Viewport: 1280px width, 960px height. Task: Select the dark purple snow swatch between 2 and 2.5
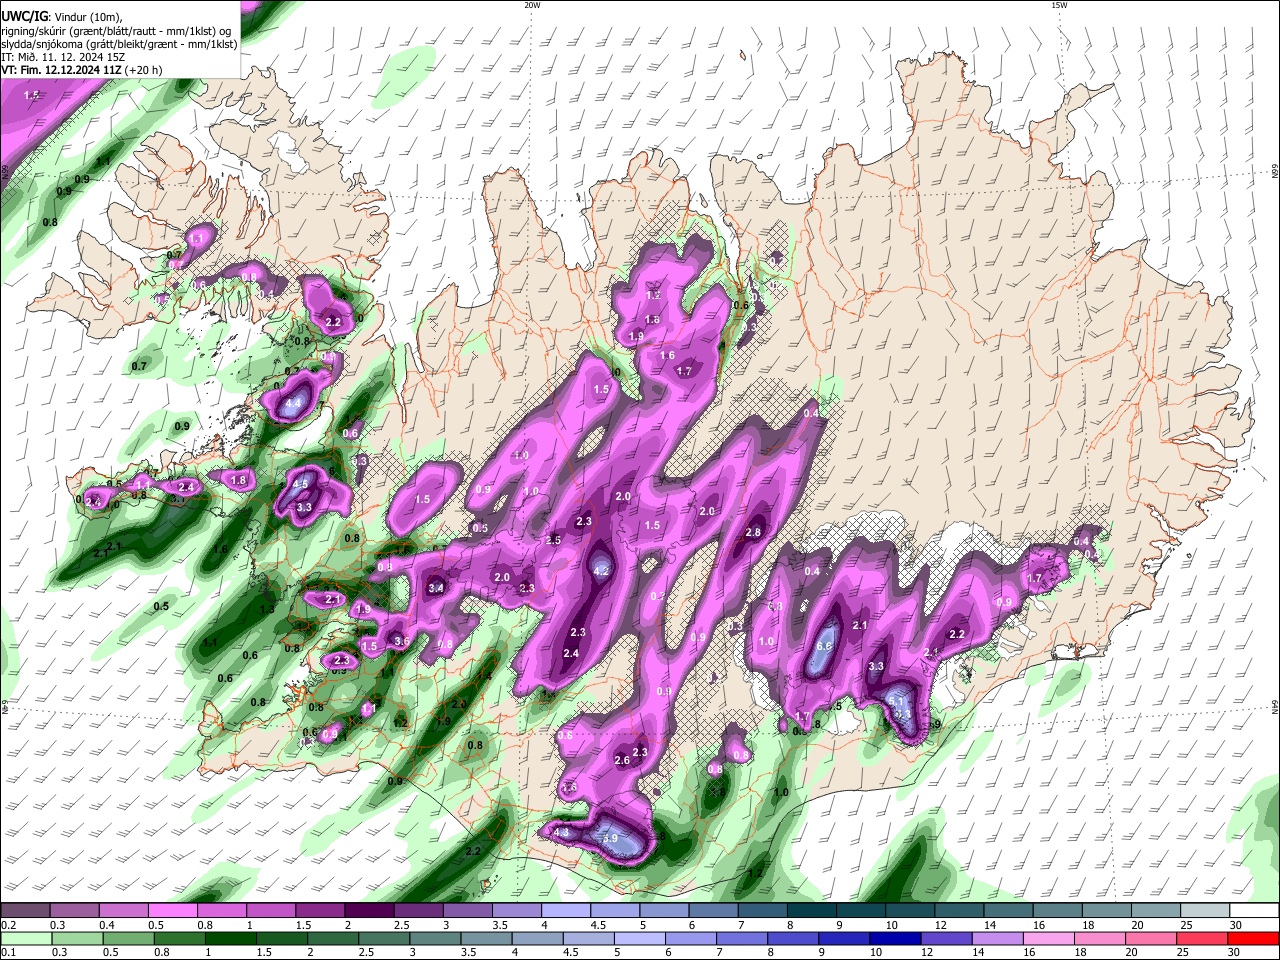[x=369, y=911]
